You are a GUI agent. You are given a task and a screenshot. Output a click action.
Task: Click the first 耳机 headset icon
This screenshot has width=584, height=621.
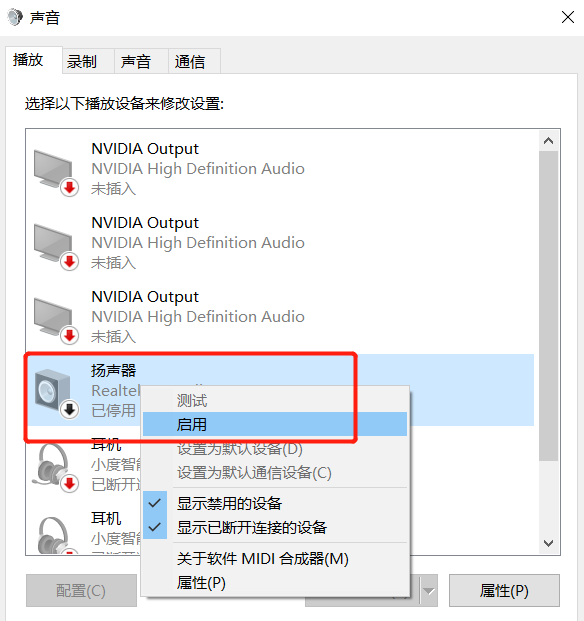coord(56,467)
